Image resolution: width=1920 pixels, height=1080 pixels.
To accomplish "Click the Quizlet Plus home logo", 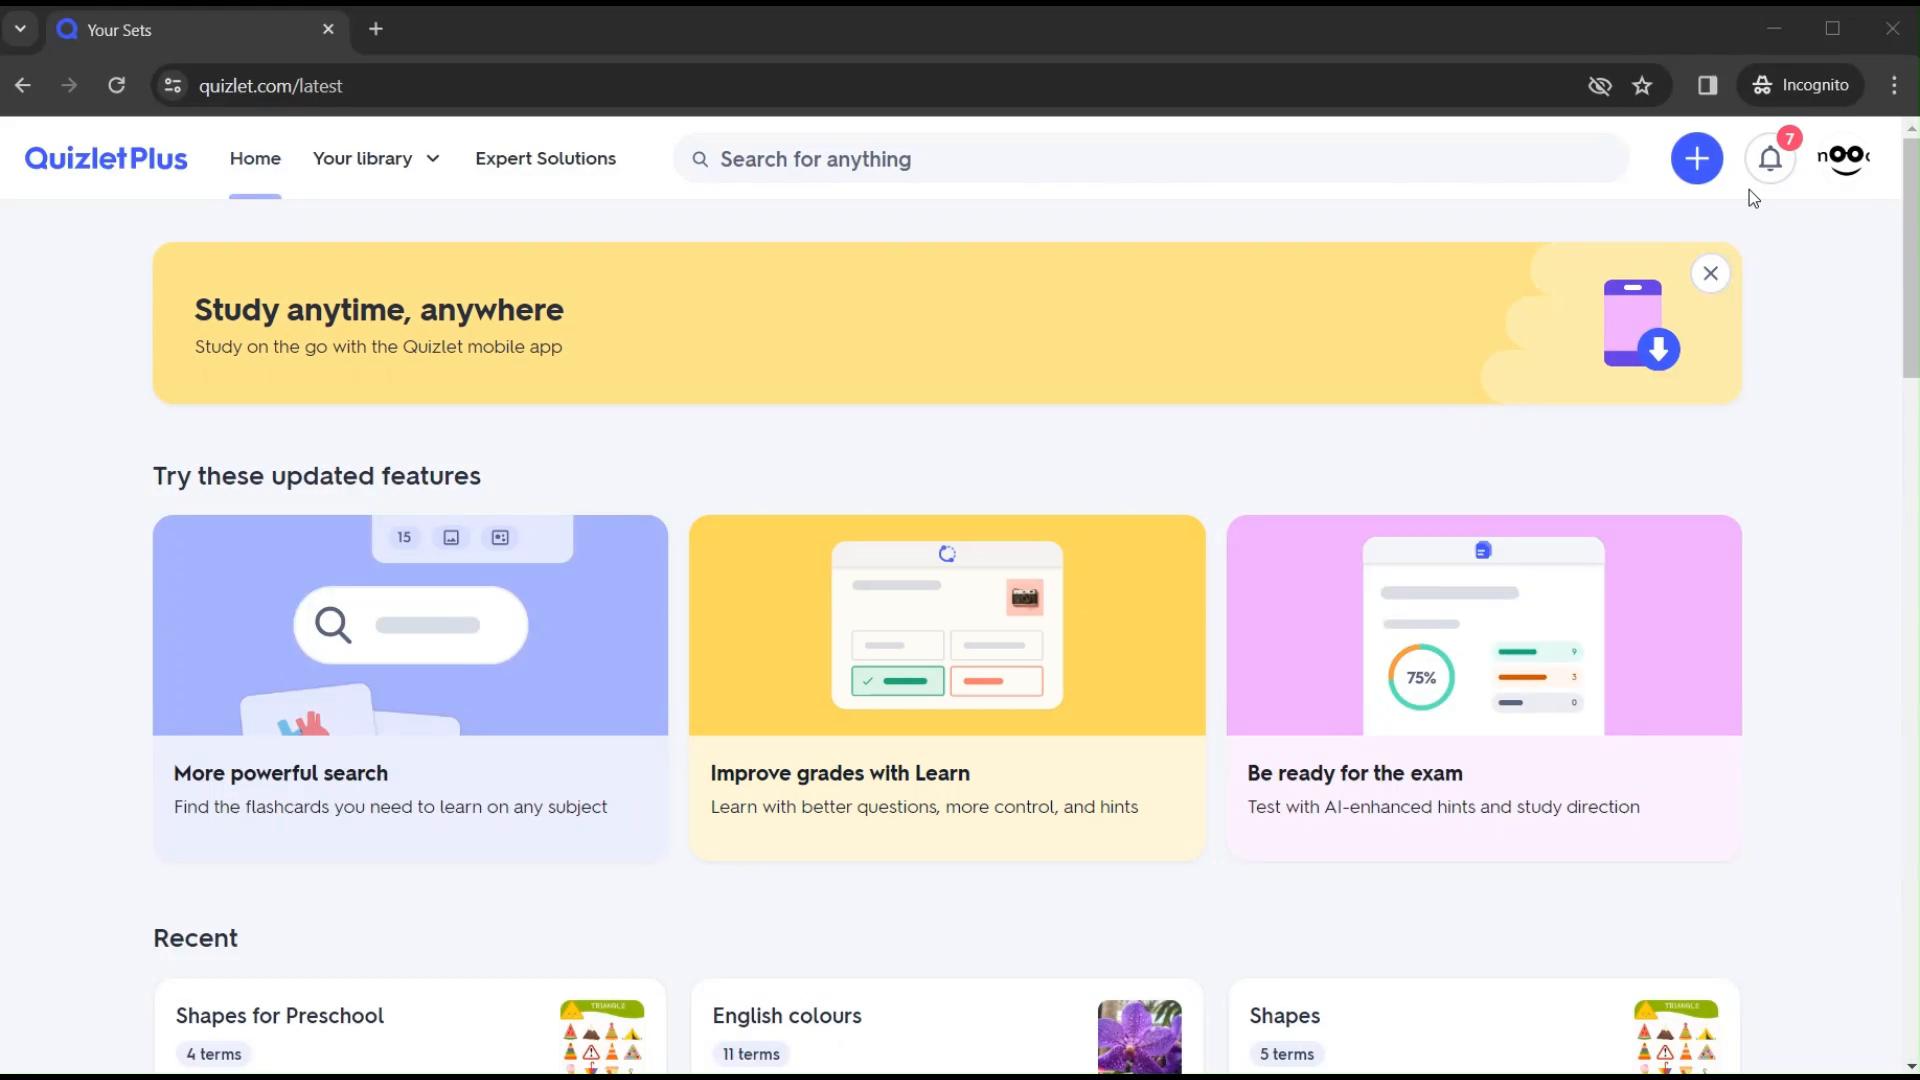I will [x=105, y=158].
